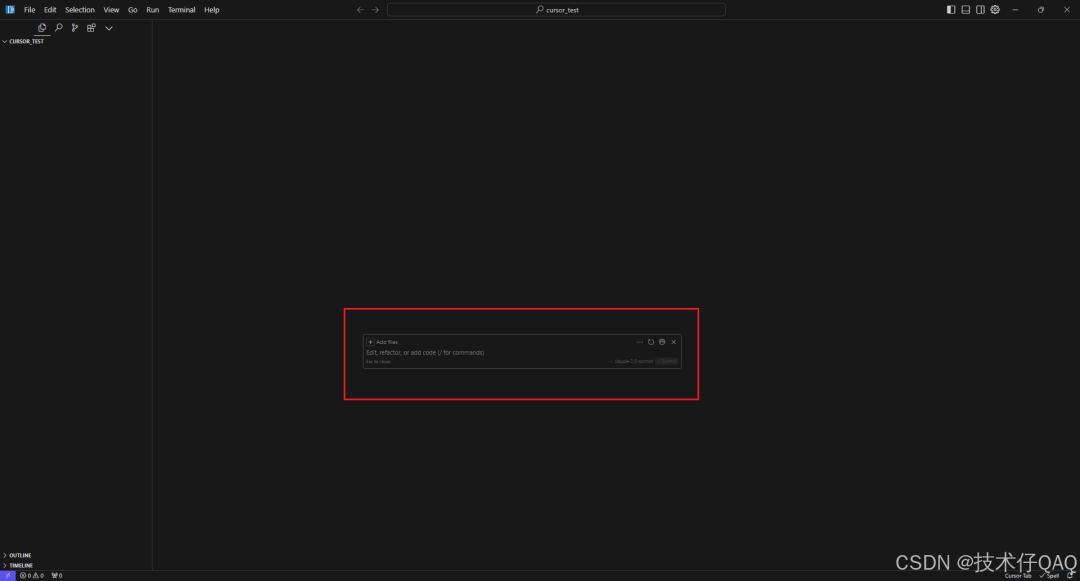Click the Cursor app logo icon
The width and height of the screenshot is (1080, 581).
click(10, 10)
